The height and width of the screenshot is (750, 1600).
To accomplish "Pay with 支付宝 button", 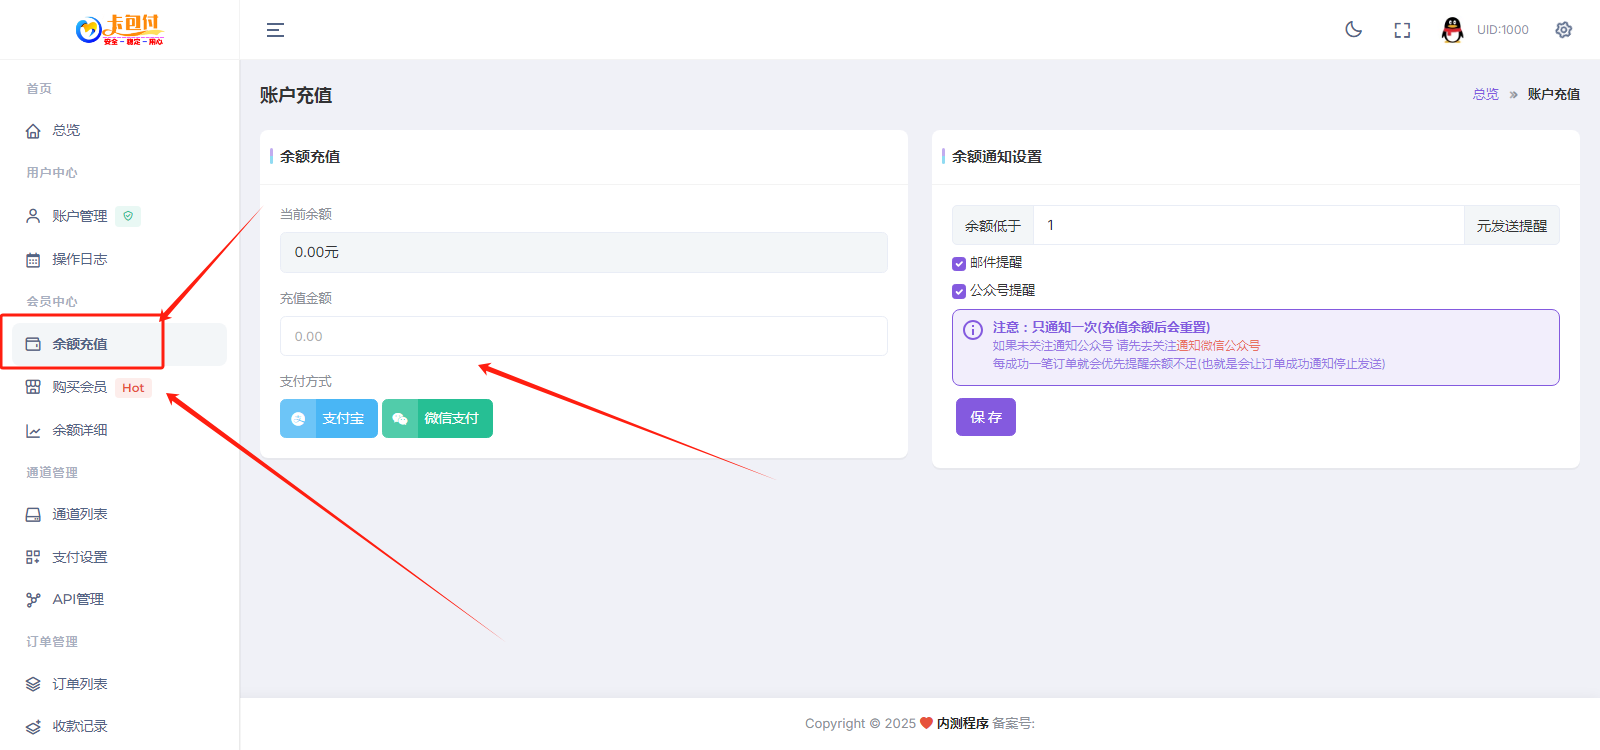I will tap(329, 419).
